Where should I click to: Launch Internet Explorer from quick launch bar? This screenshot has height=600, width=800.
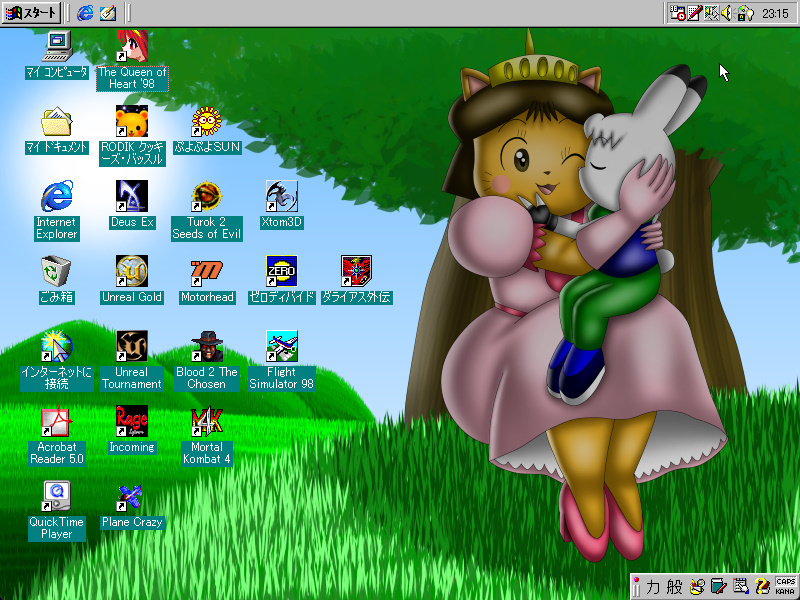click(85, 13)
